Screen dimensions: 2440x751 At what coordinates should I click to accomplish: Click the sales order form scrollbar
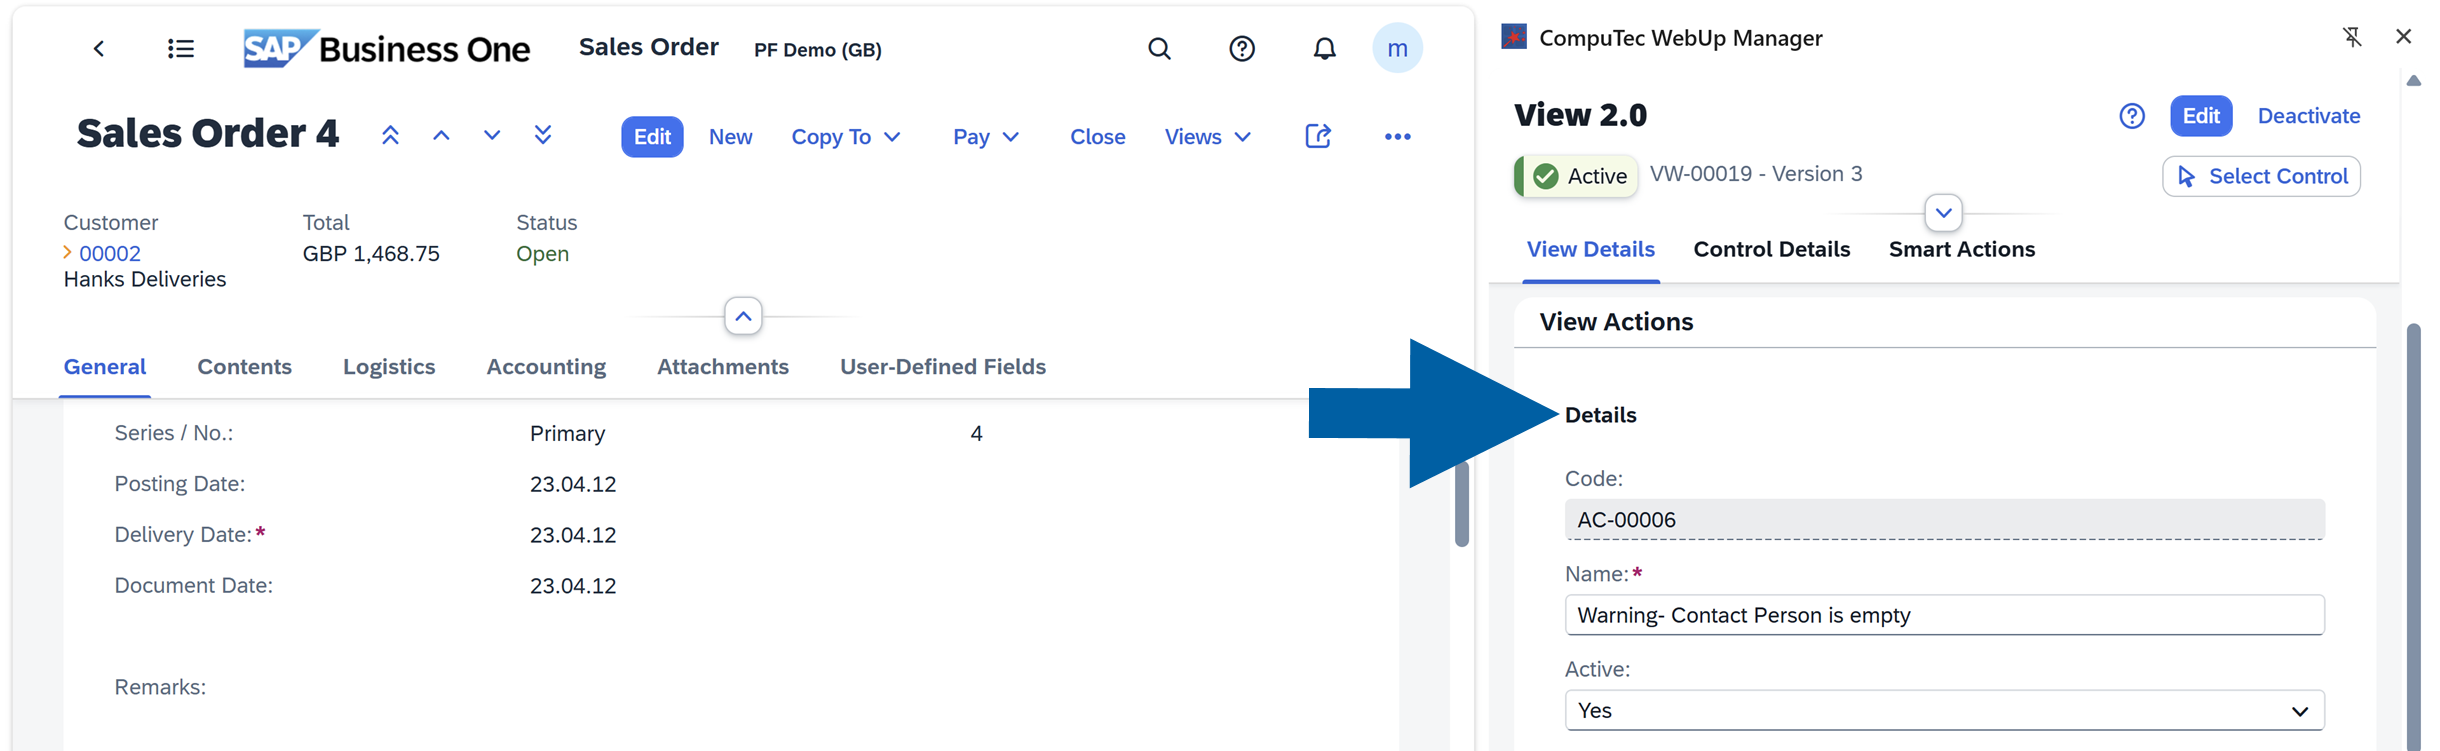click(1461, 504)
